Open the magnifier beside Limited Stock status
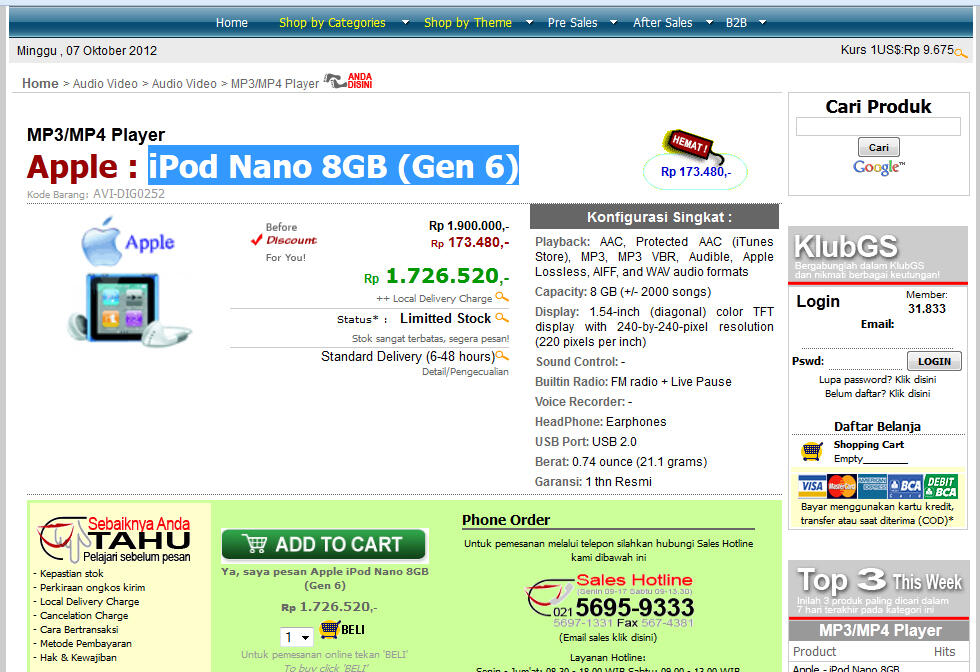This screenshot has height=672, width=980. pyautogui.click(x=502, y=318)
